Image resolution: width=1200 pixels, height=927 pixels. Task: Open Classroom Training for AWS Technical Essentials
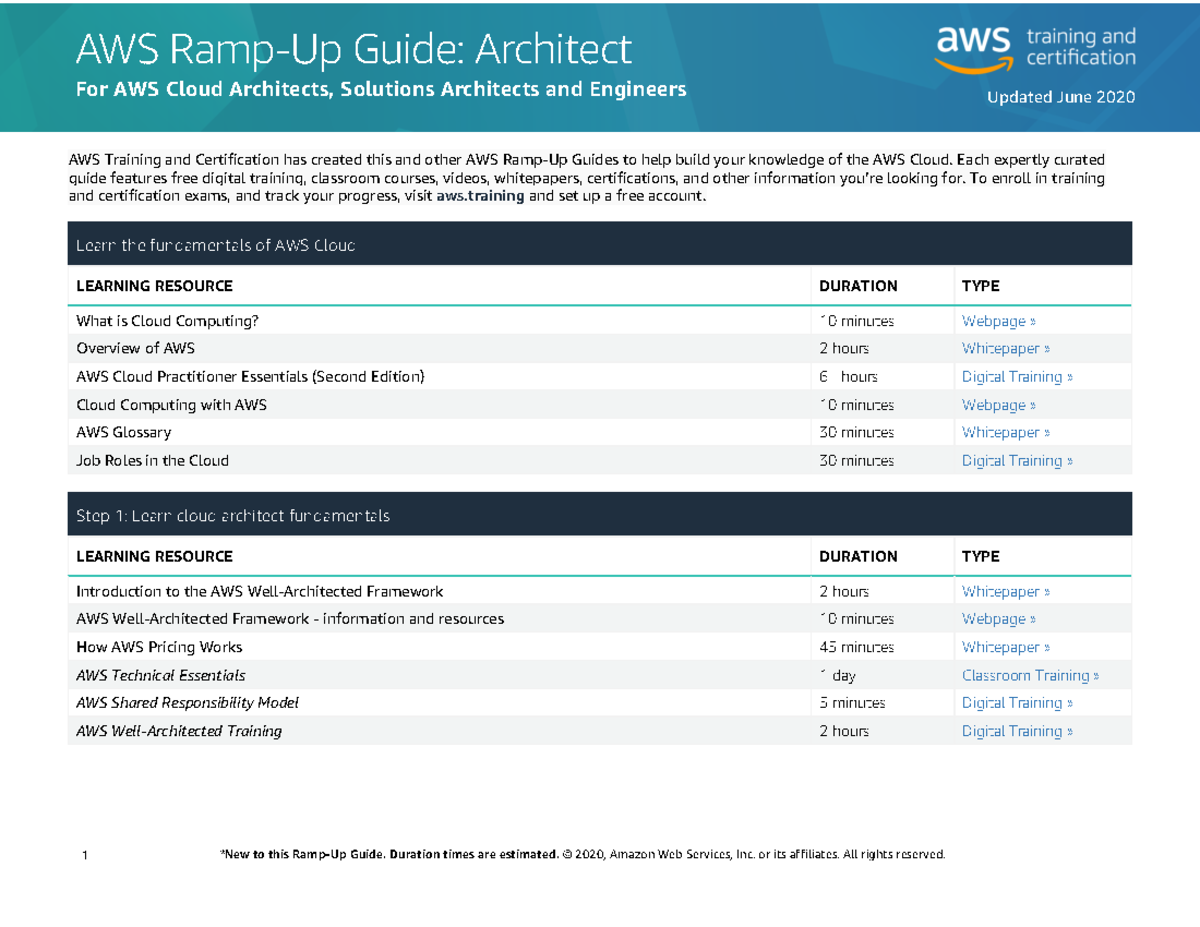1030,675
